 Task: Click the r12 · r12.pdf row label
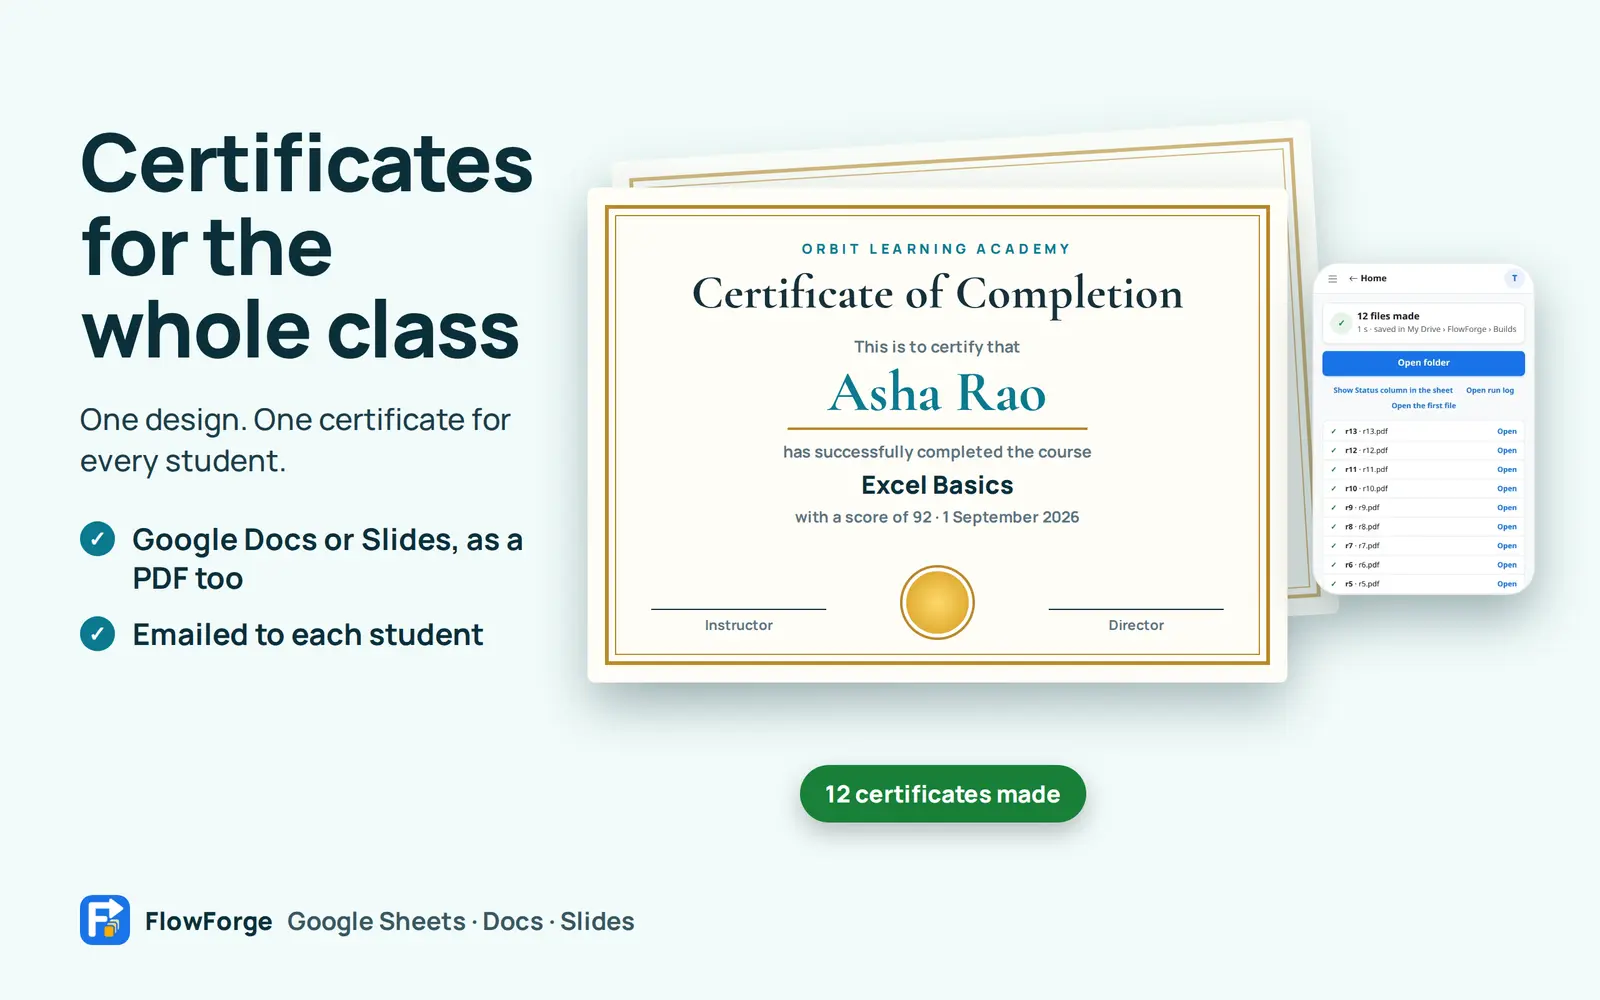click(x=1366, y=451)
